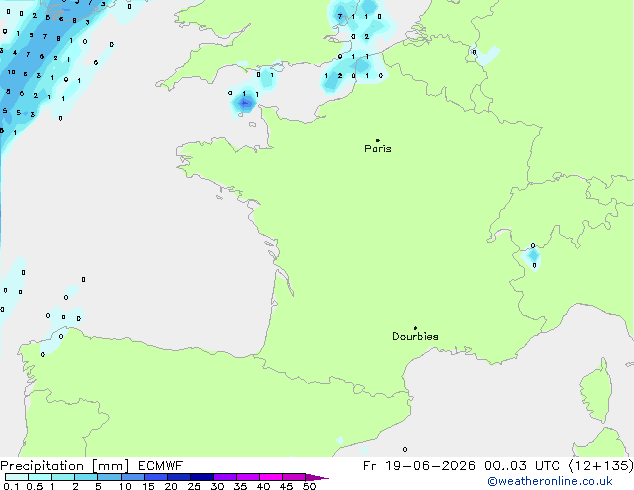The height and width of the screenshot is (490, 634).
Task: Click the 00..03 UTC time label
Action: point(522,466)
